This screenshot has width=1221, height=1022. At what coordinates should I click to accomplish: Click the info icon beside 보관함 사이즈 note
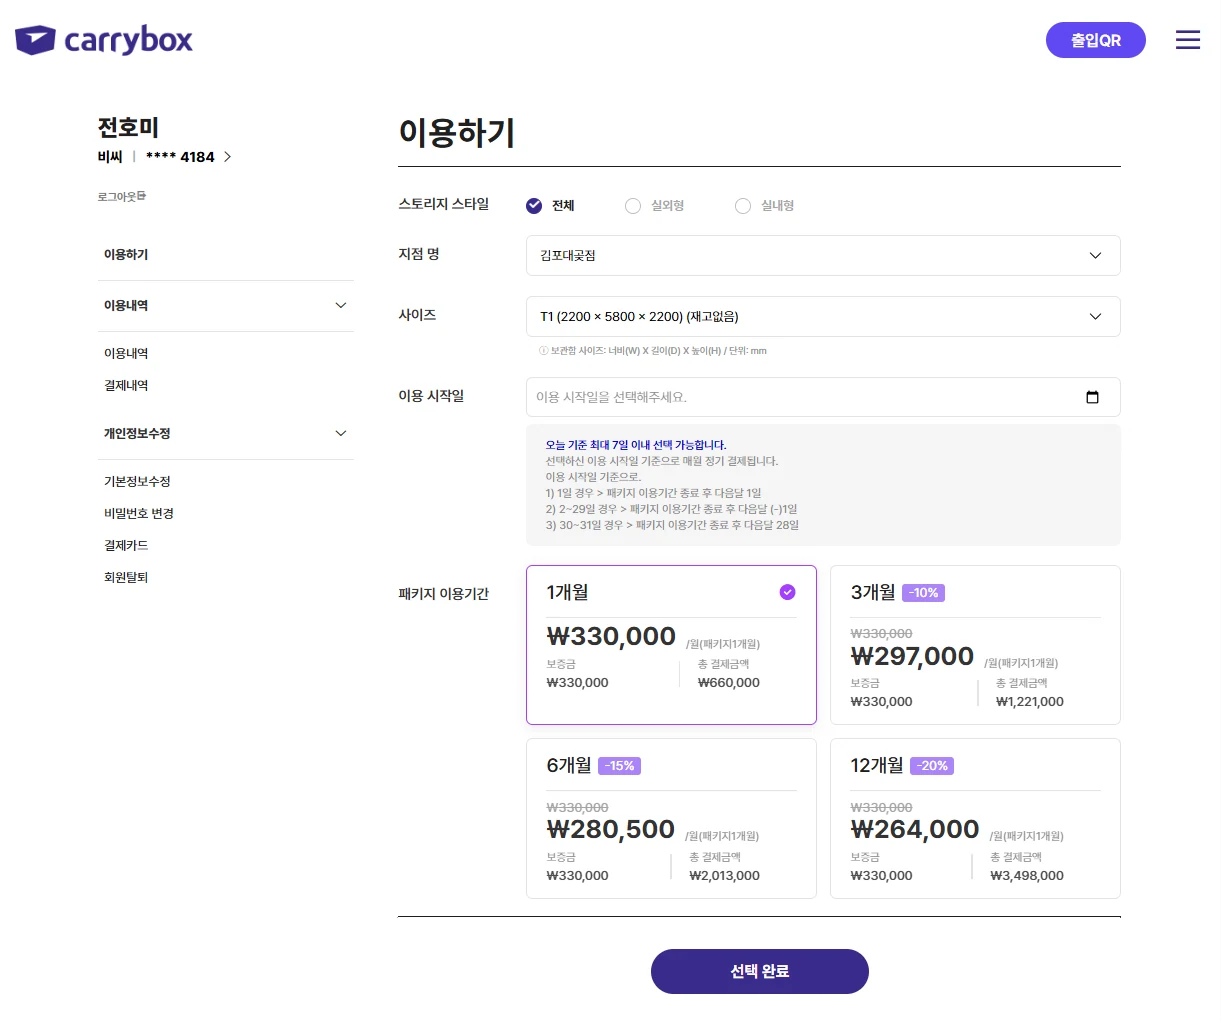tap(543, 351)
